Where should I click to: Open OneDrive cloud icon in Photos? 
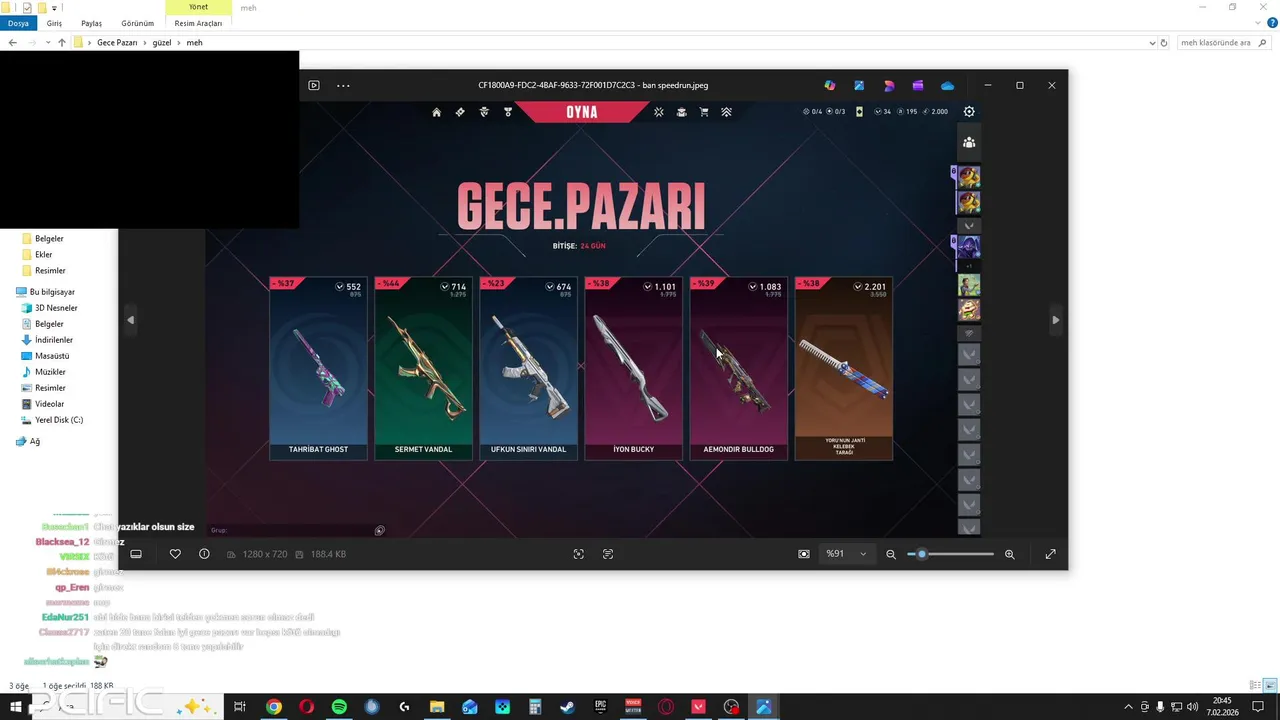(x=947, y=85)
